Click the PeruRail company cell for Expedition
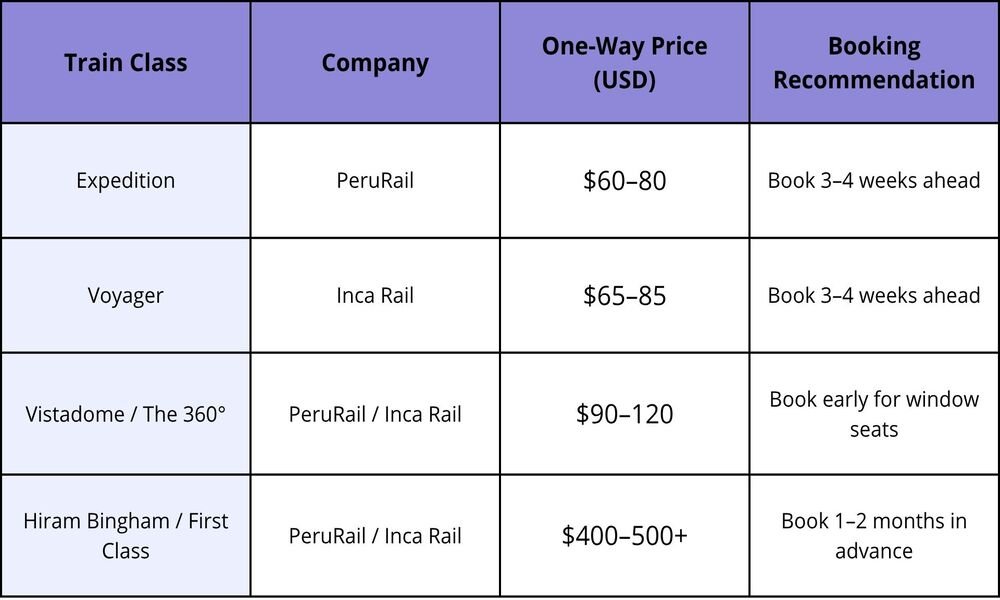Viewport: 1000px width, 600px height. point(375,181)
